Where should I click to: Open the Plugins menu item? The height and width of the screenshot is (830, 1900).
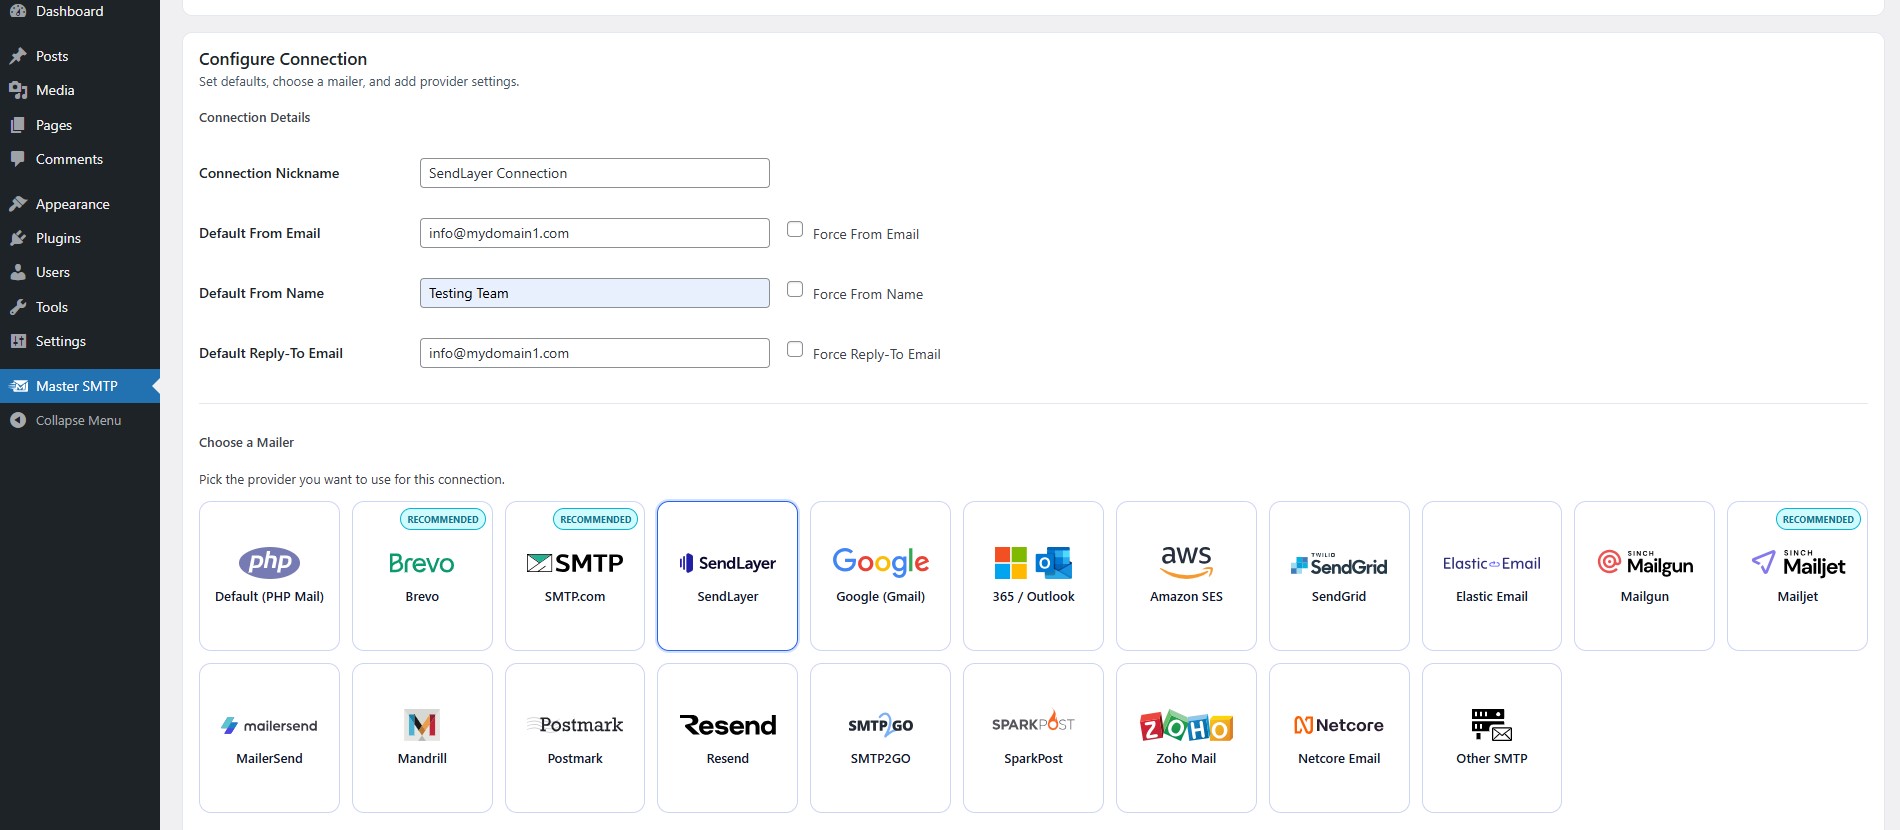pyautogui.click(x=58, y=238)
